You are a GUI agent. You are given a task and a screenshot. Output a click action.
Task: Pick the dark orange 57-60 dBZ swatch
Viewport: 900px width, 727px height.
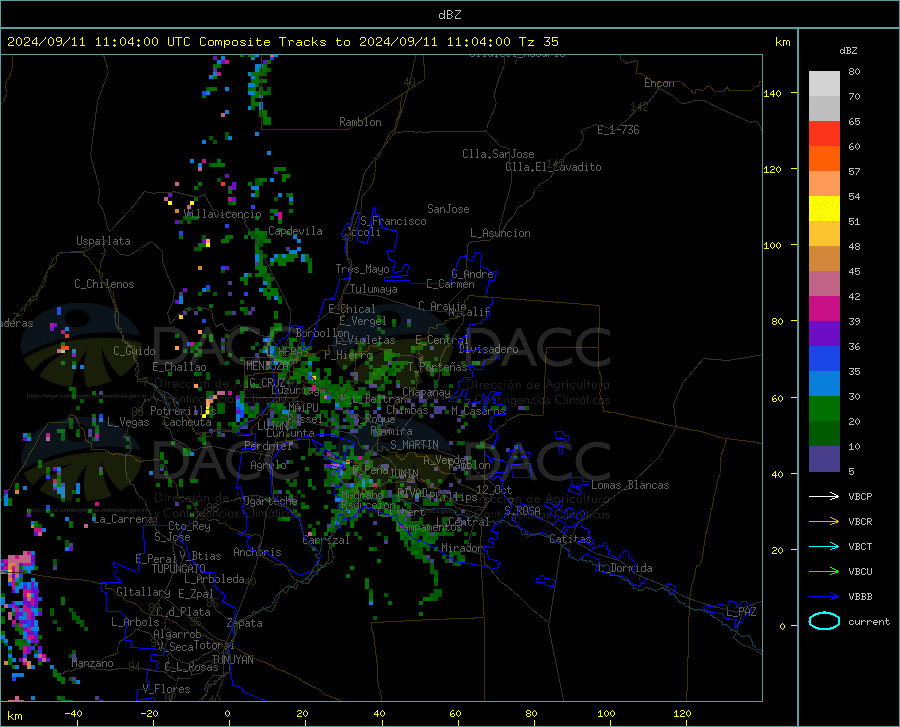coord(824,159)
